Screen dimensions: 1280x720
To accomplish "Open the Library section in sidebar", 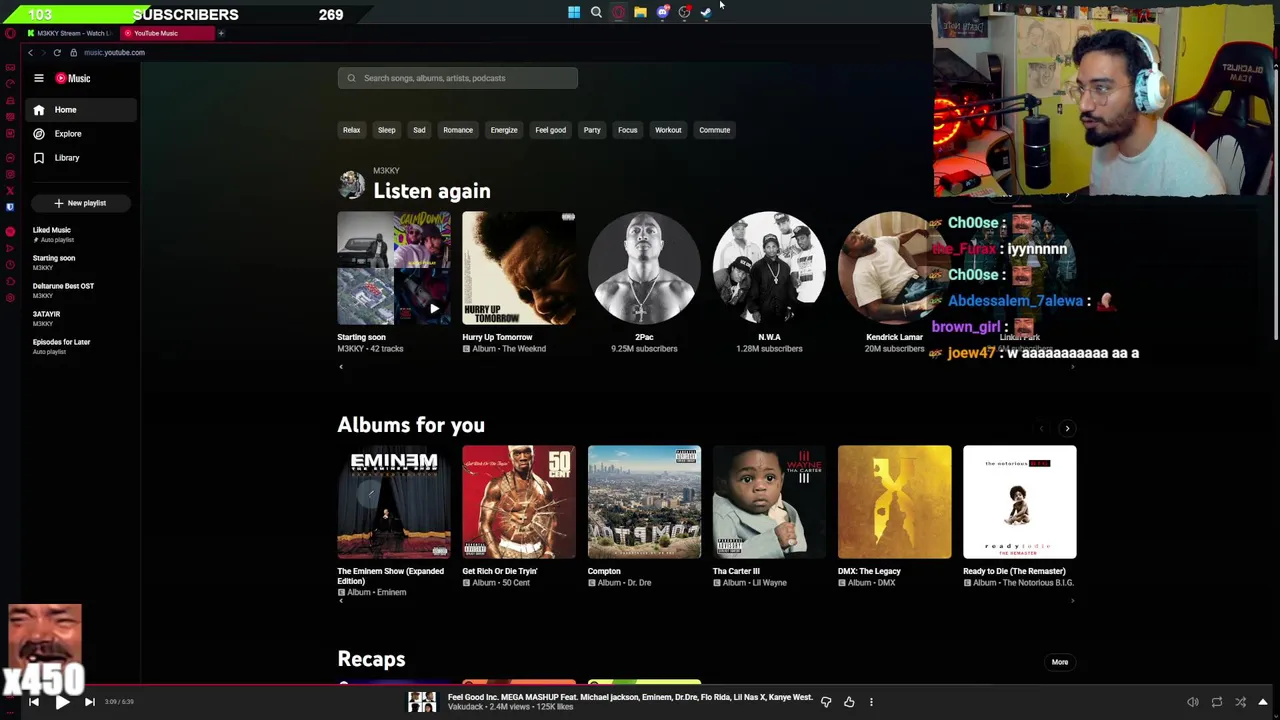I will tap(82, 158).
